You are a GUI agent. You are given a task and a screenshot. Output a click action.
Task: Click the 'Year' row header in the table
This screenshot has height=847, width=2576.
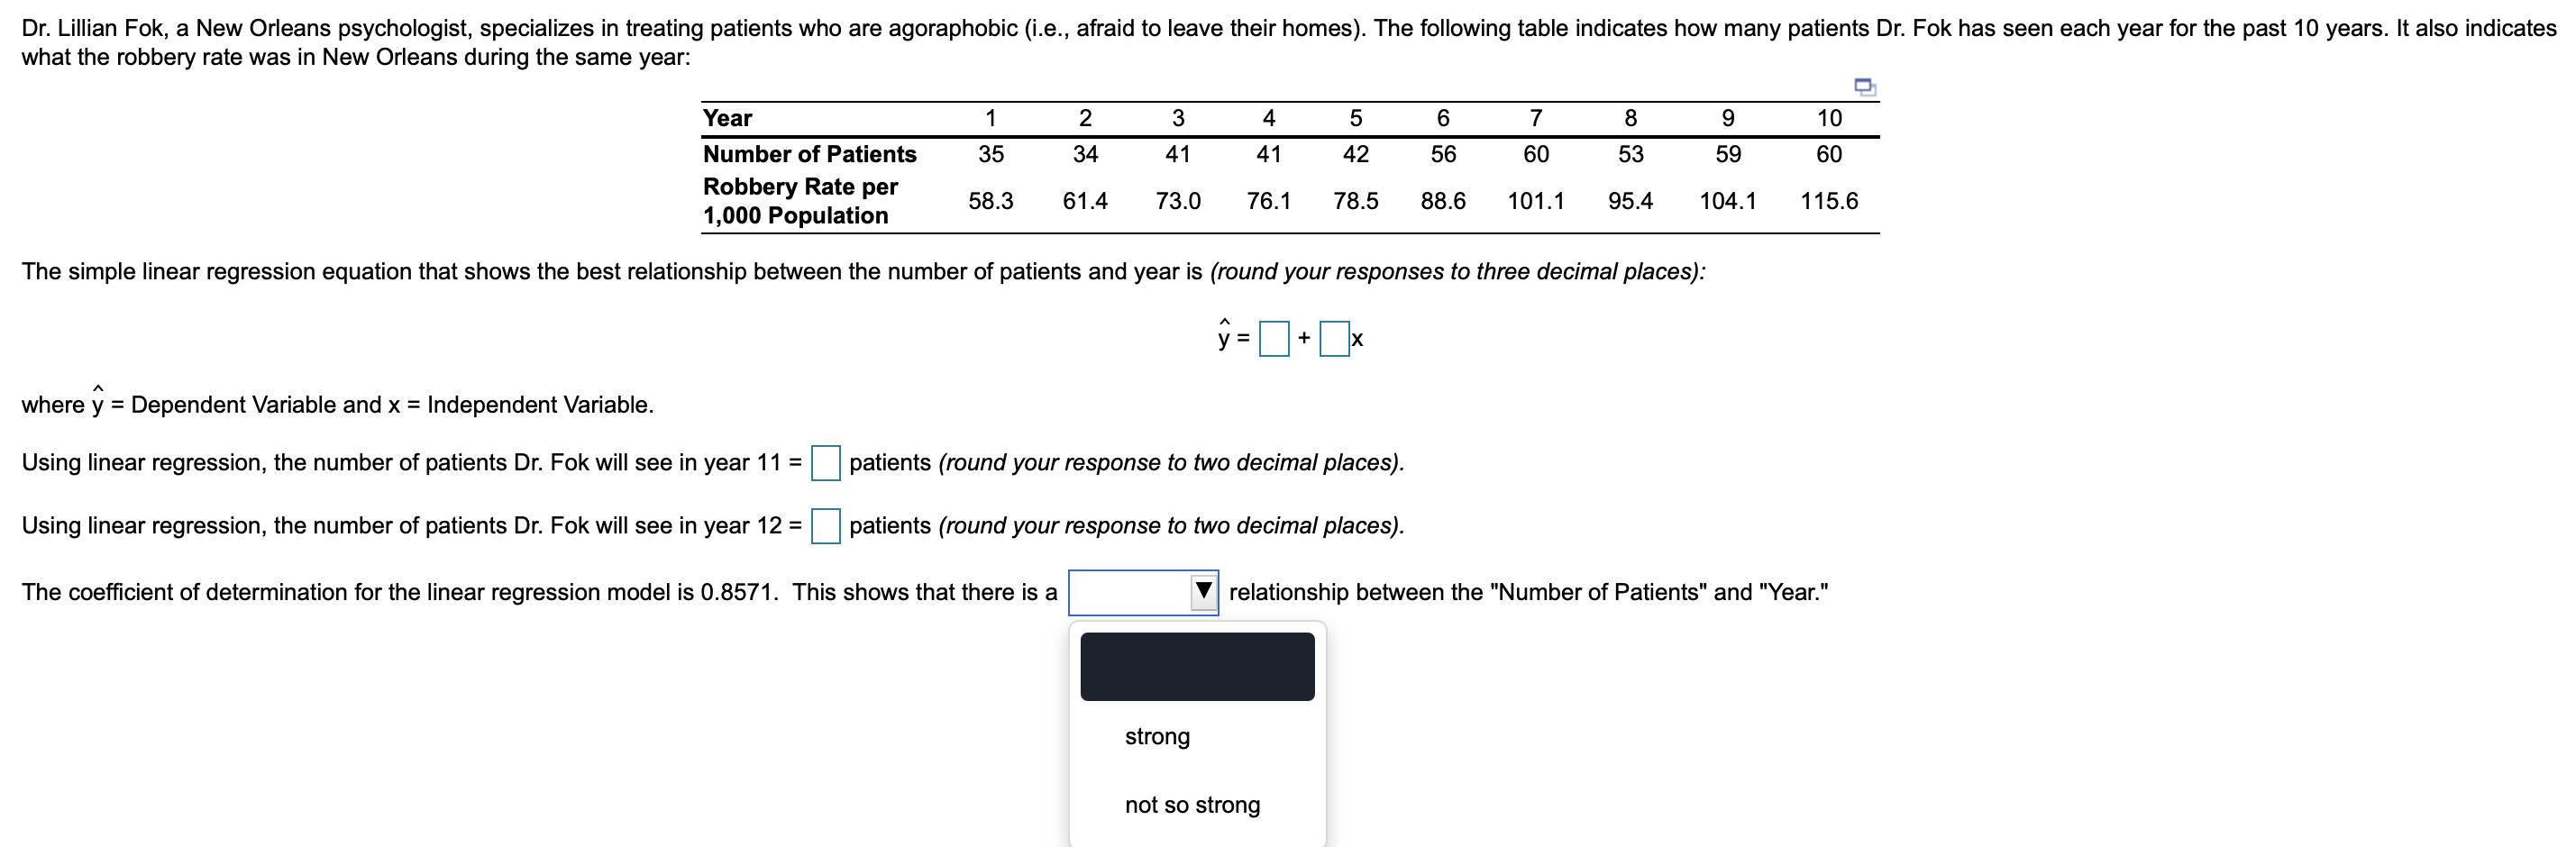point(727,118)
